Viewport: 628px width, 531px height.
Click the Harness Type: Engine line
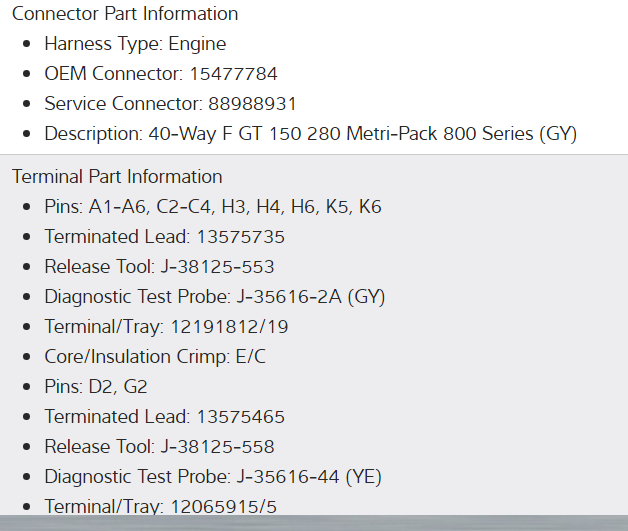coord(135,44)
